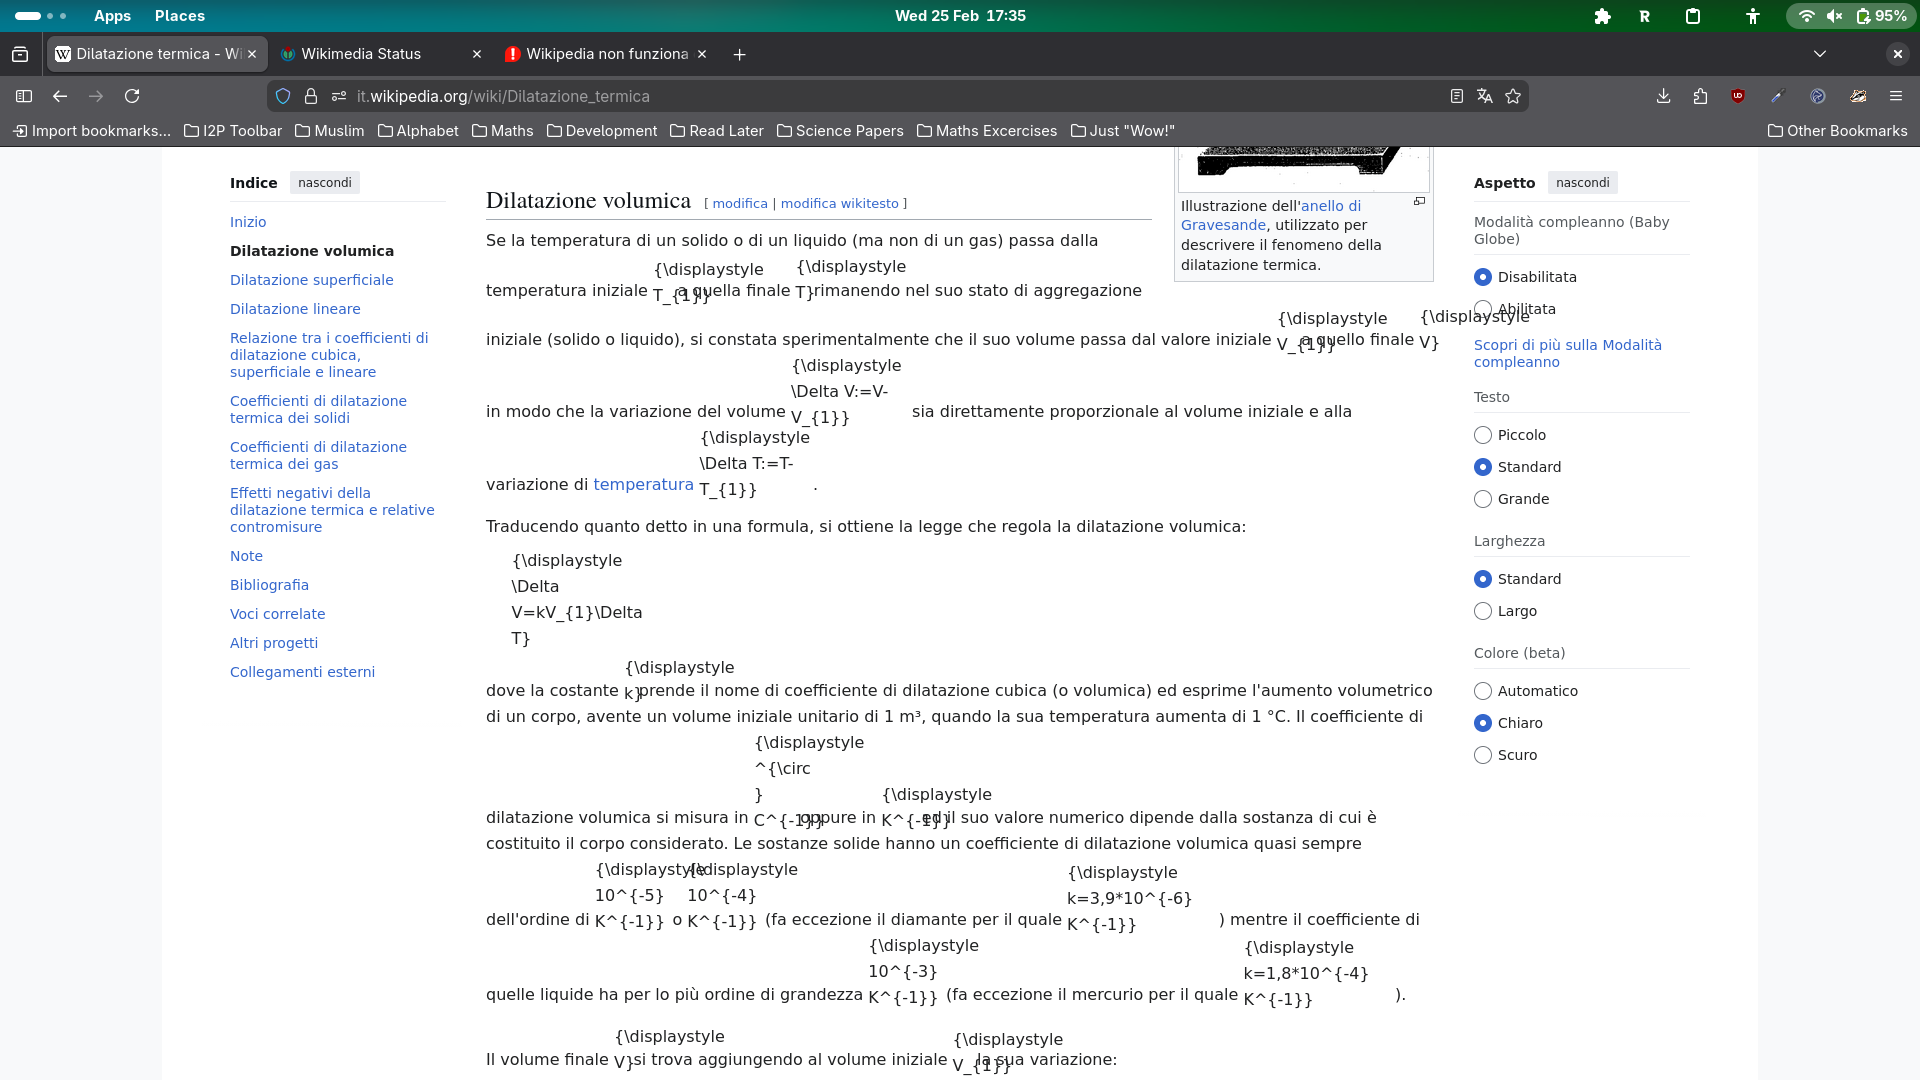
Task: Open the Firefox application menu
Action: tap(1896, 96)
